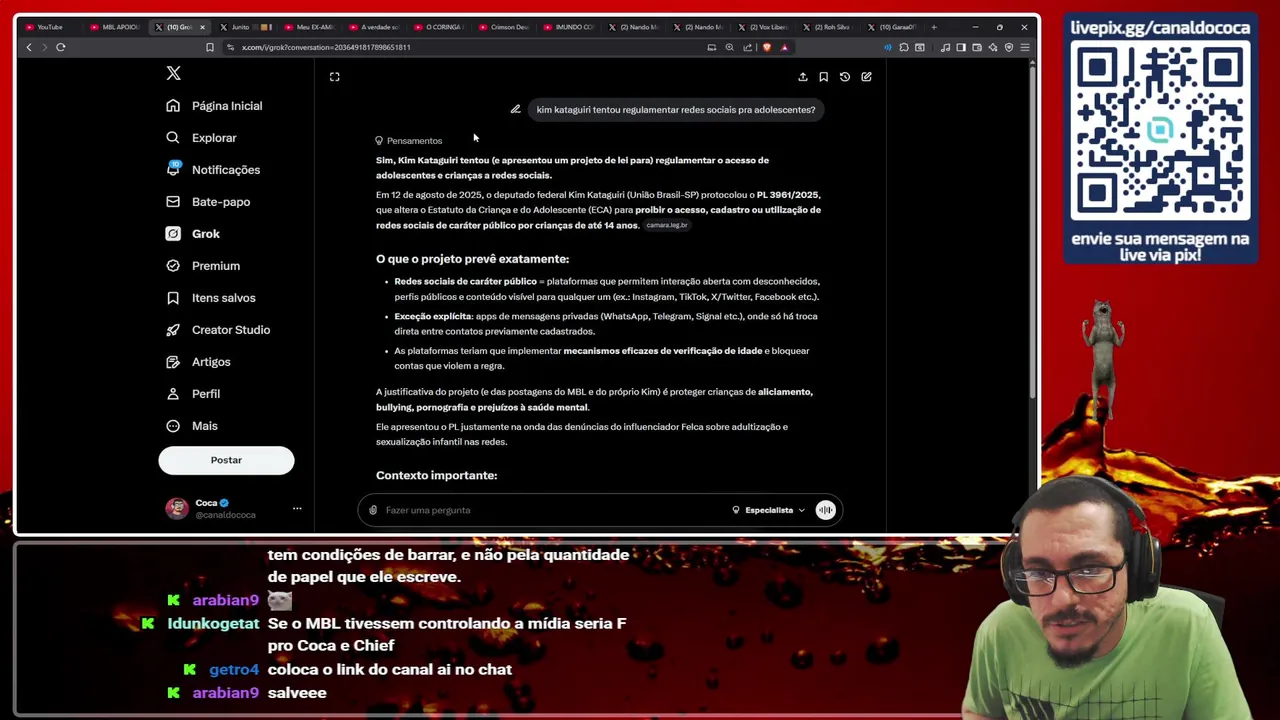Select the Grok sidebar icon
This screenshot has height=720, width=1280.
click(173, 234)
